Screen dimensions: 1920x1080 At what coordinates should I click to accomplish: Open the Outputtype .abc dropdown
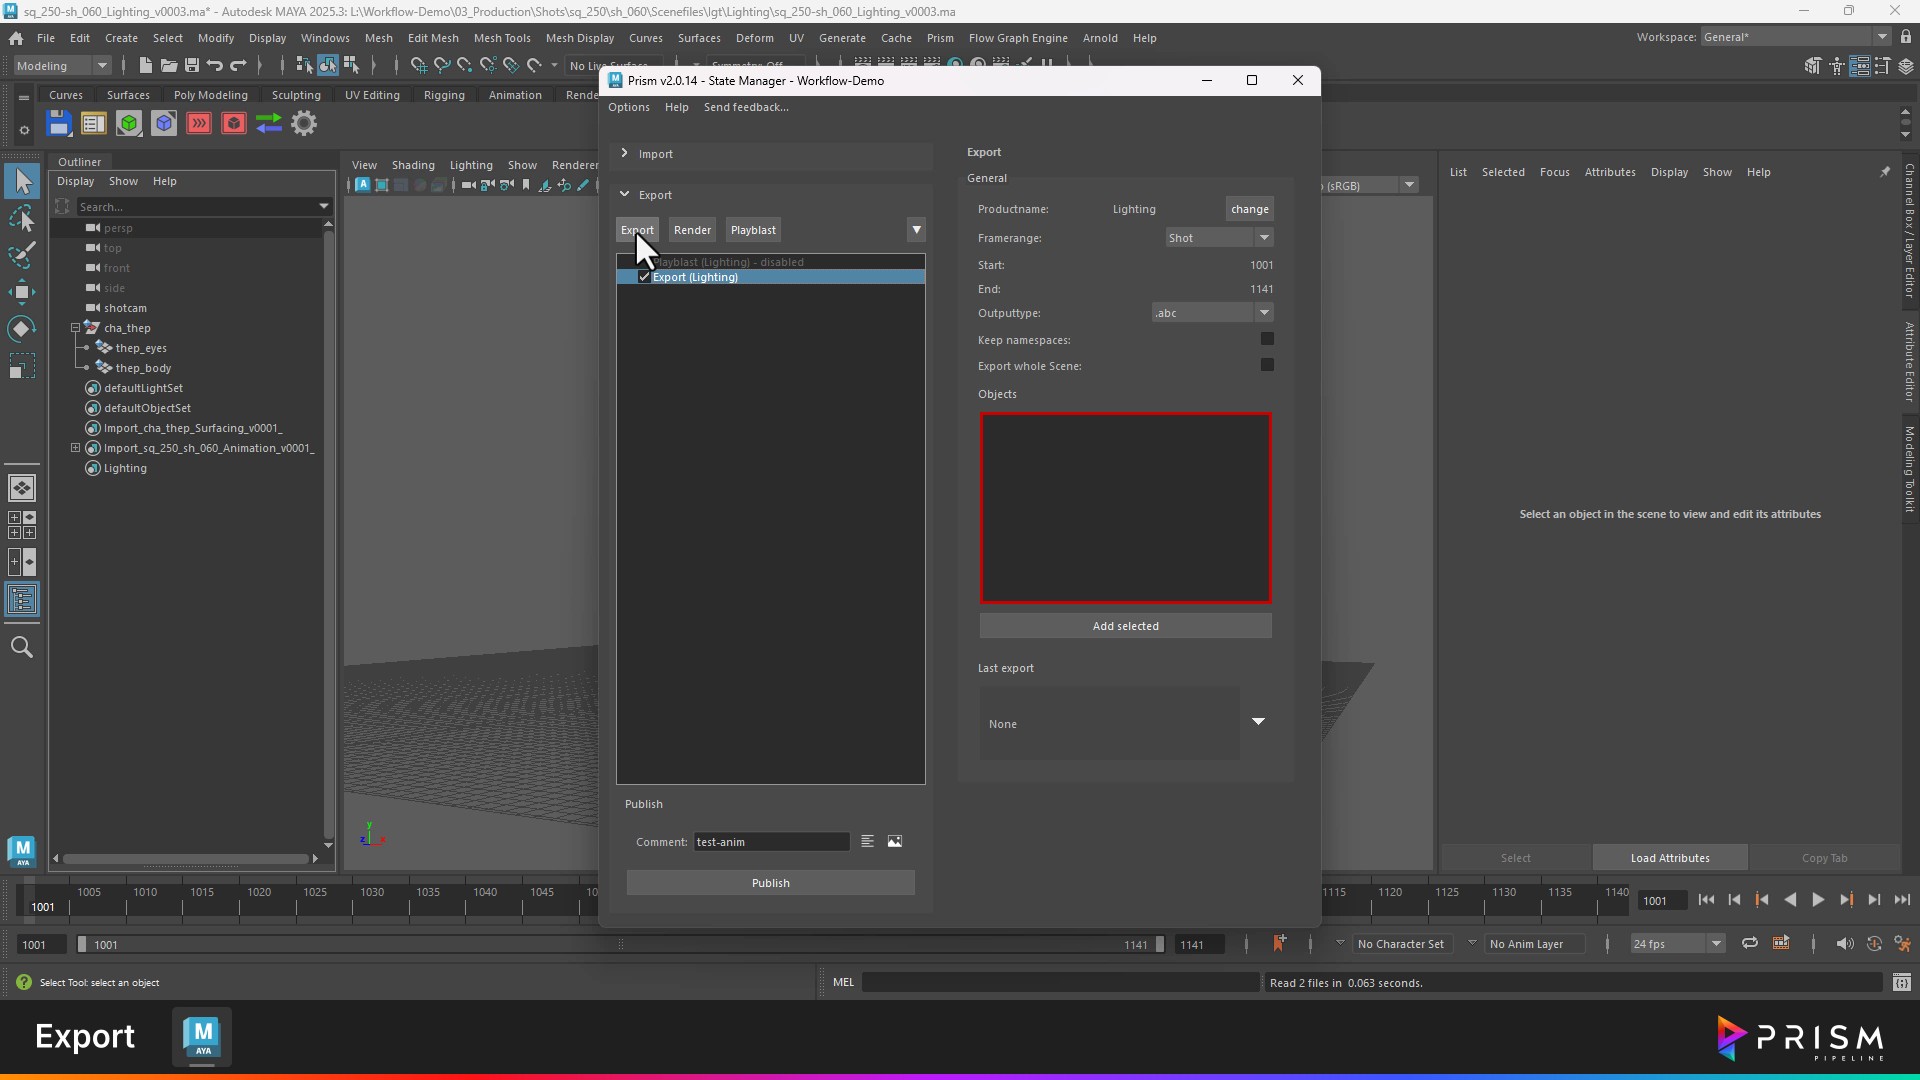(1212, 313)
